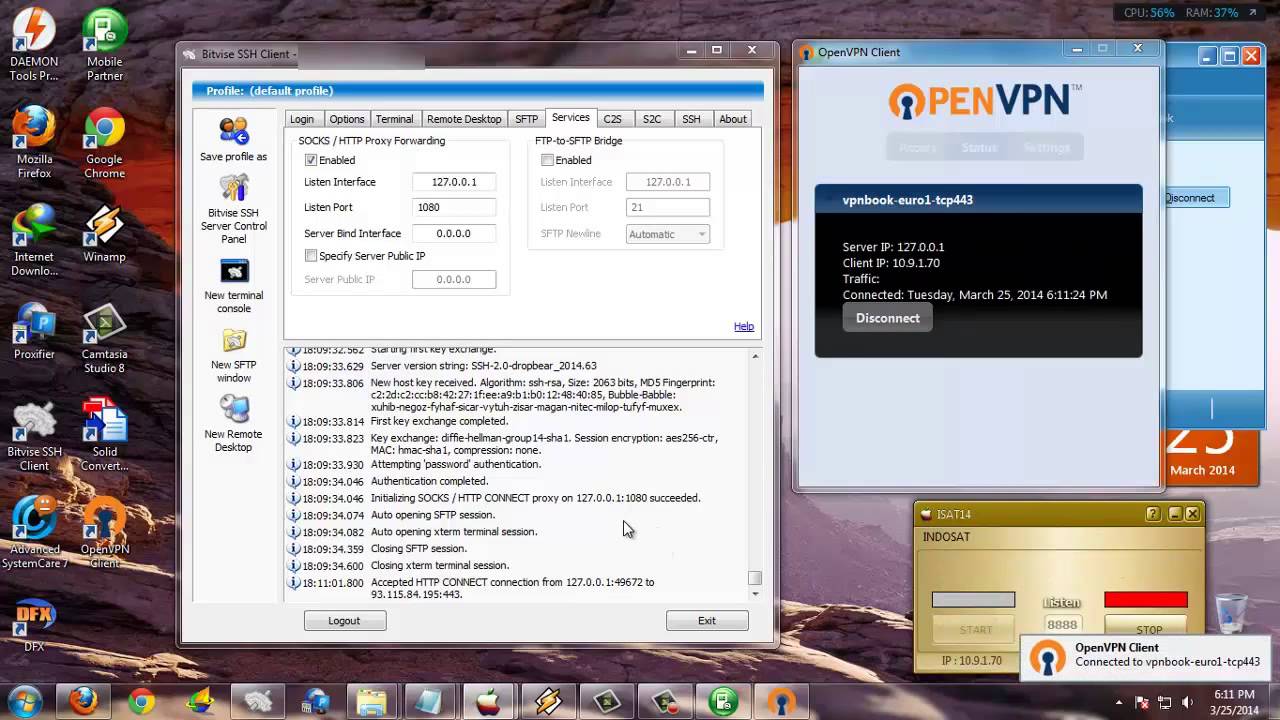The image size is (1280, 720).
Task: Select Winamp desktop icon
Action: coord(104,235)
